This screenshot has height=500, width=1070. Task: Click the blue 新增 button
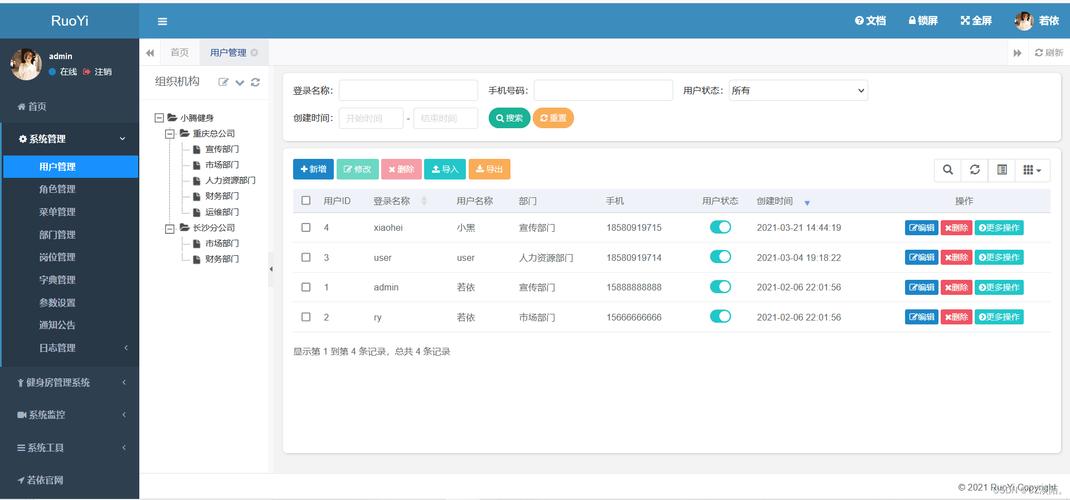click(x=313, y=169)
